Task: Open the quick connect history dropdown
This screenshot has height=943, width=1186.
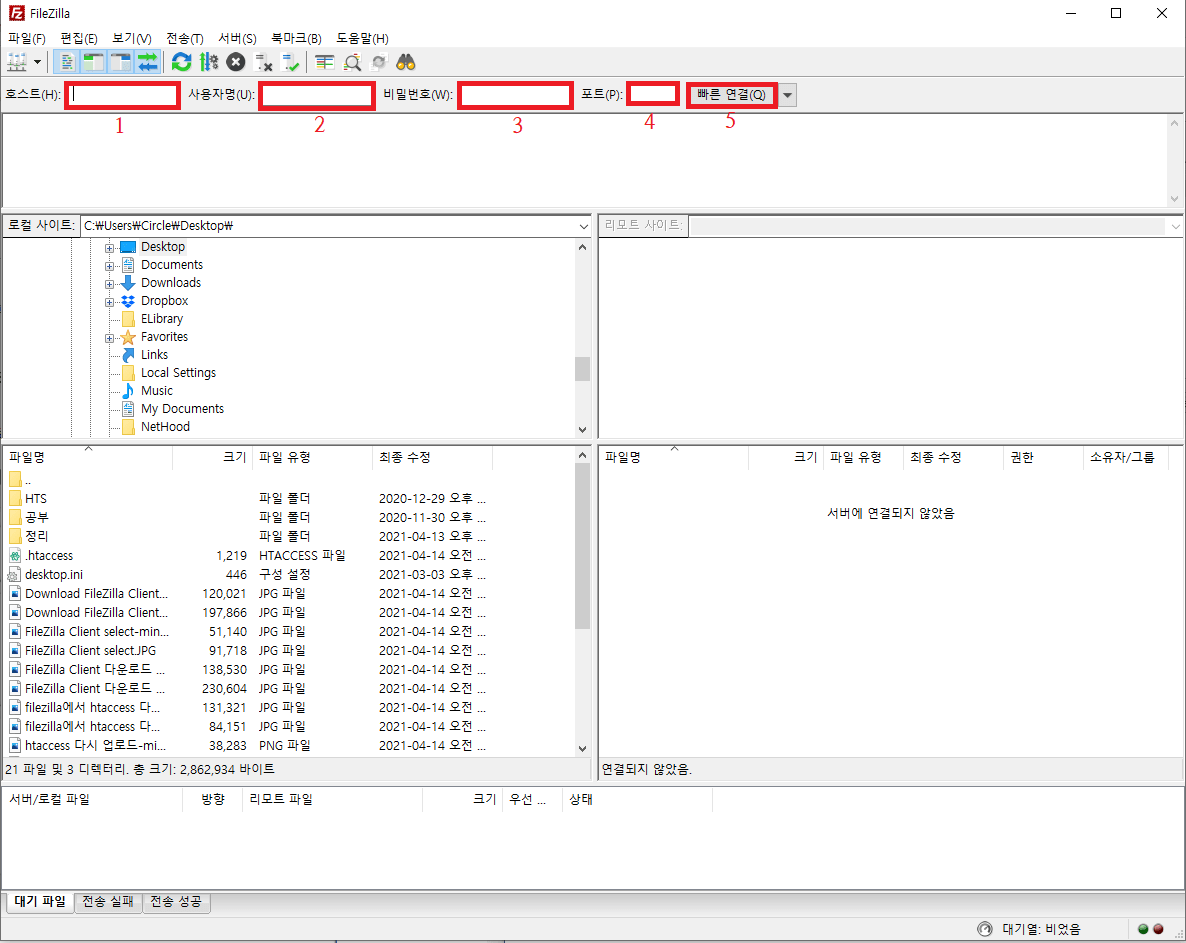Action: point(787,95)
